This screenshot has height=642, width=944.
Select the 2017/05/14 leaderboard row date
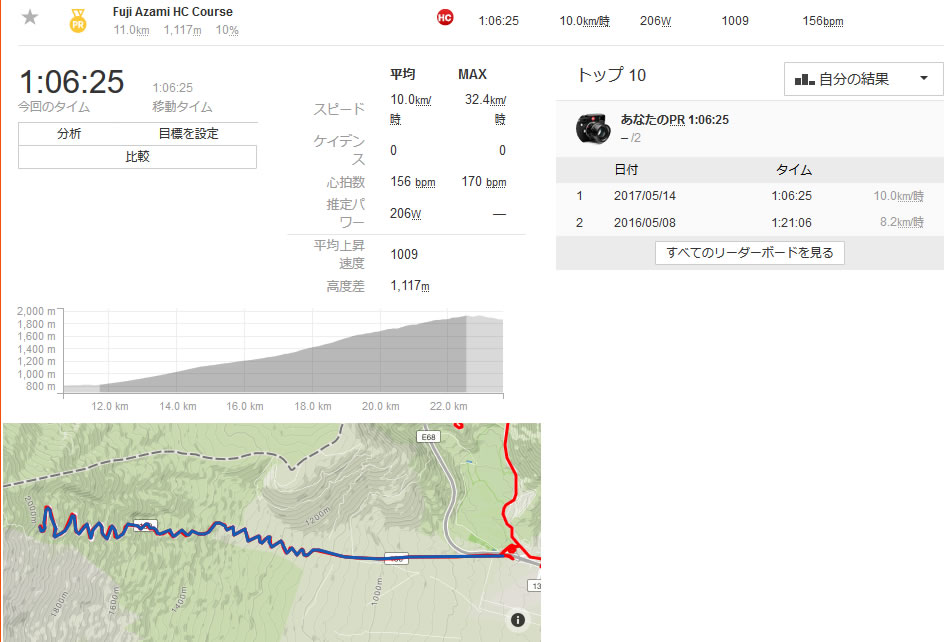coord(645,196)
